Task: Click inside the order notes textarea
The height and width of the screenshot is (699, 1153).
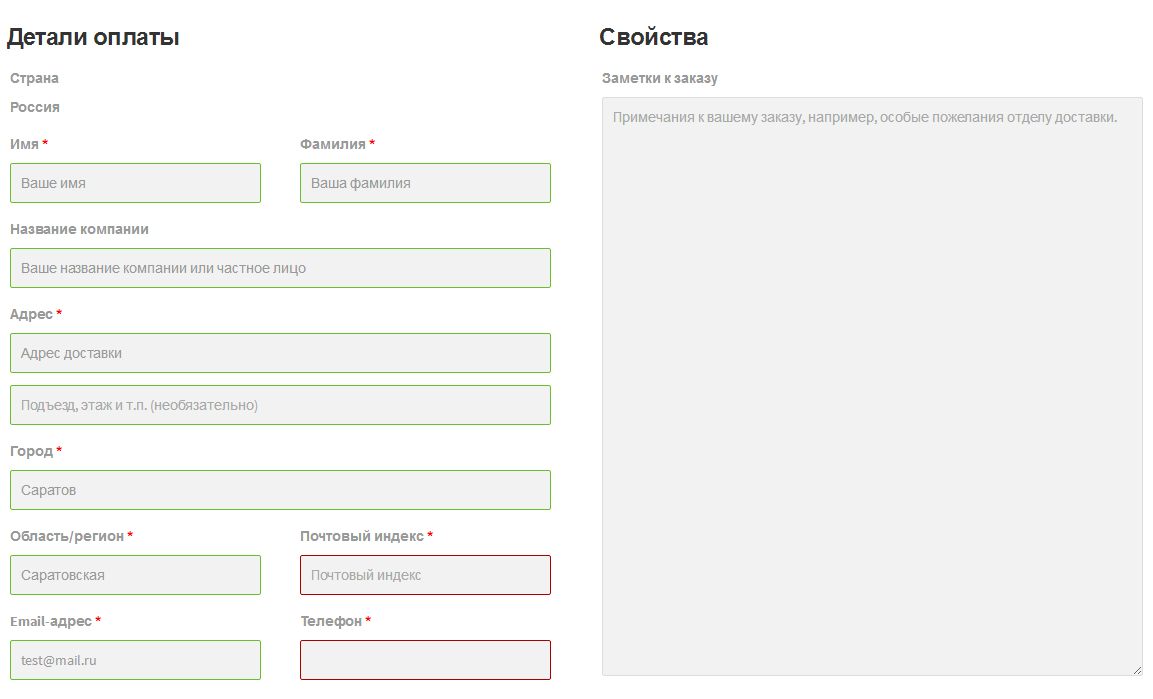Action: tap(872, 387)
